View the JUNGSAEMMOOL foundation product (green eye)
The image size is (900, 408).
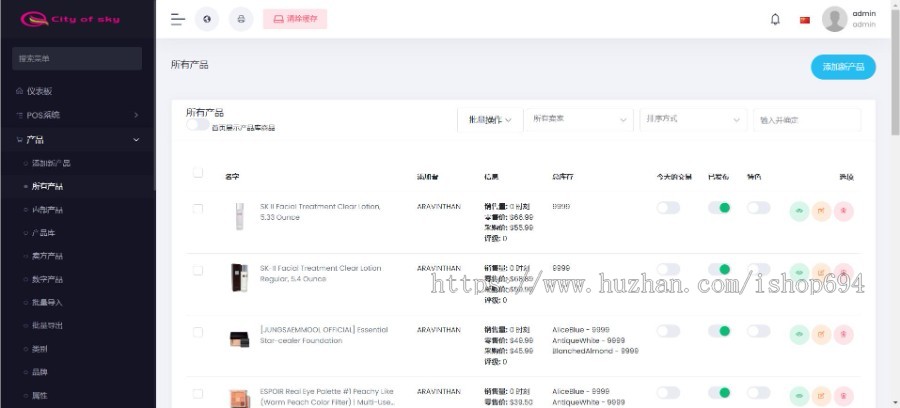coord(799,335)
